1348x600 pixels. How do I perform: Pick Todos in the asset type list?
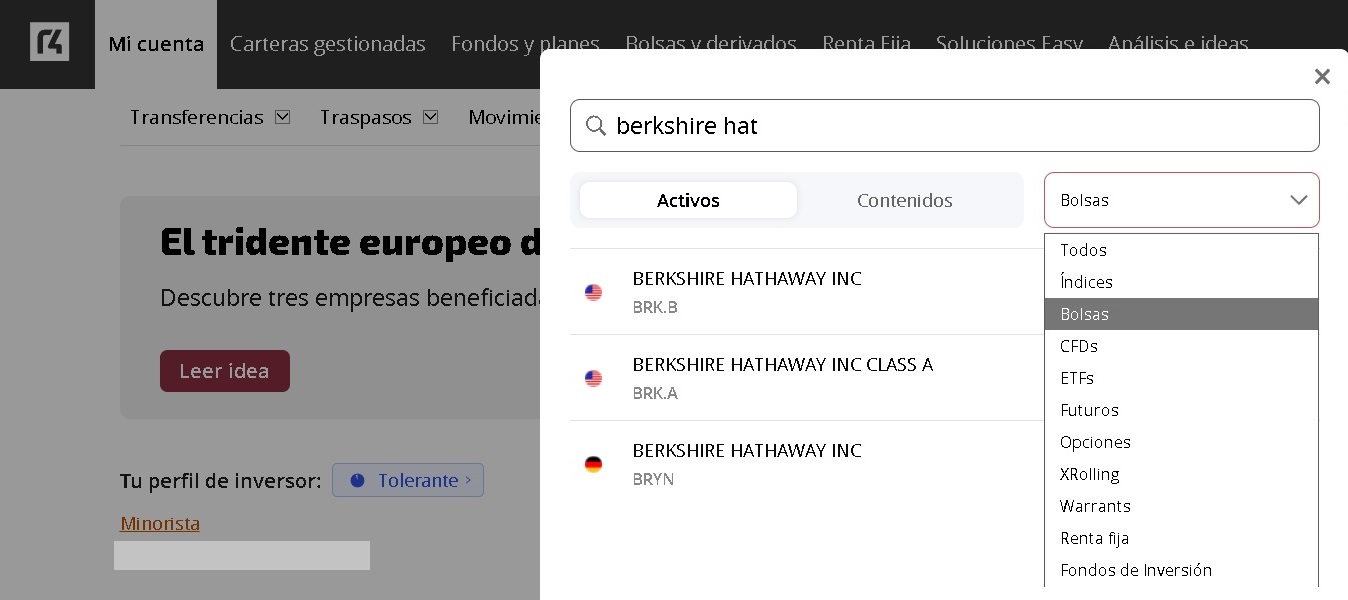click(x=1083, y=250)
